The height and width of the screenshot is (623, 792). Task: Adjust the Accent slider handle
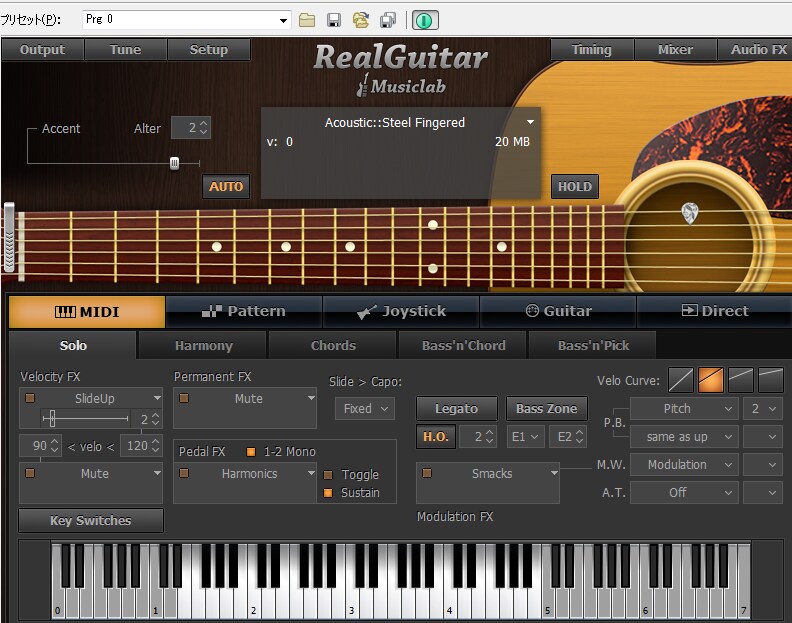(x=174, y=163)
